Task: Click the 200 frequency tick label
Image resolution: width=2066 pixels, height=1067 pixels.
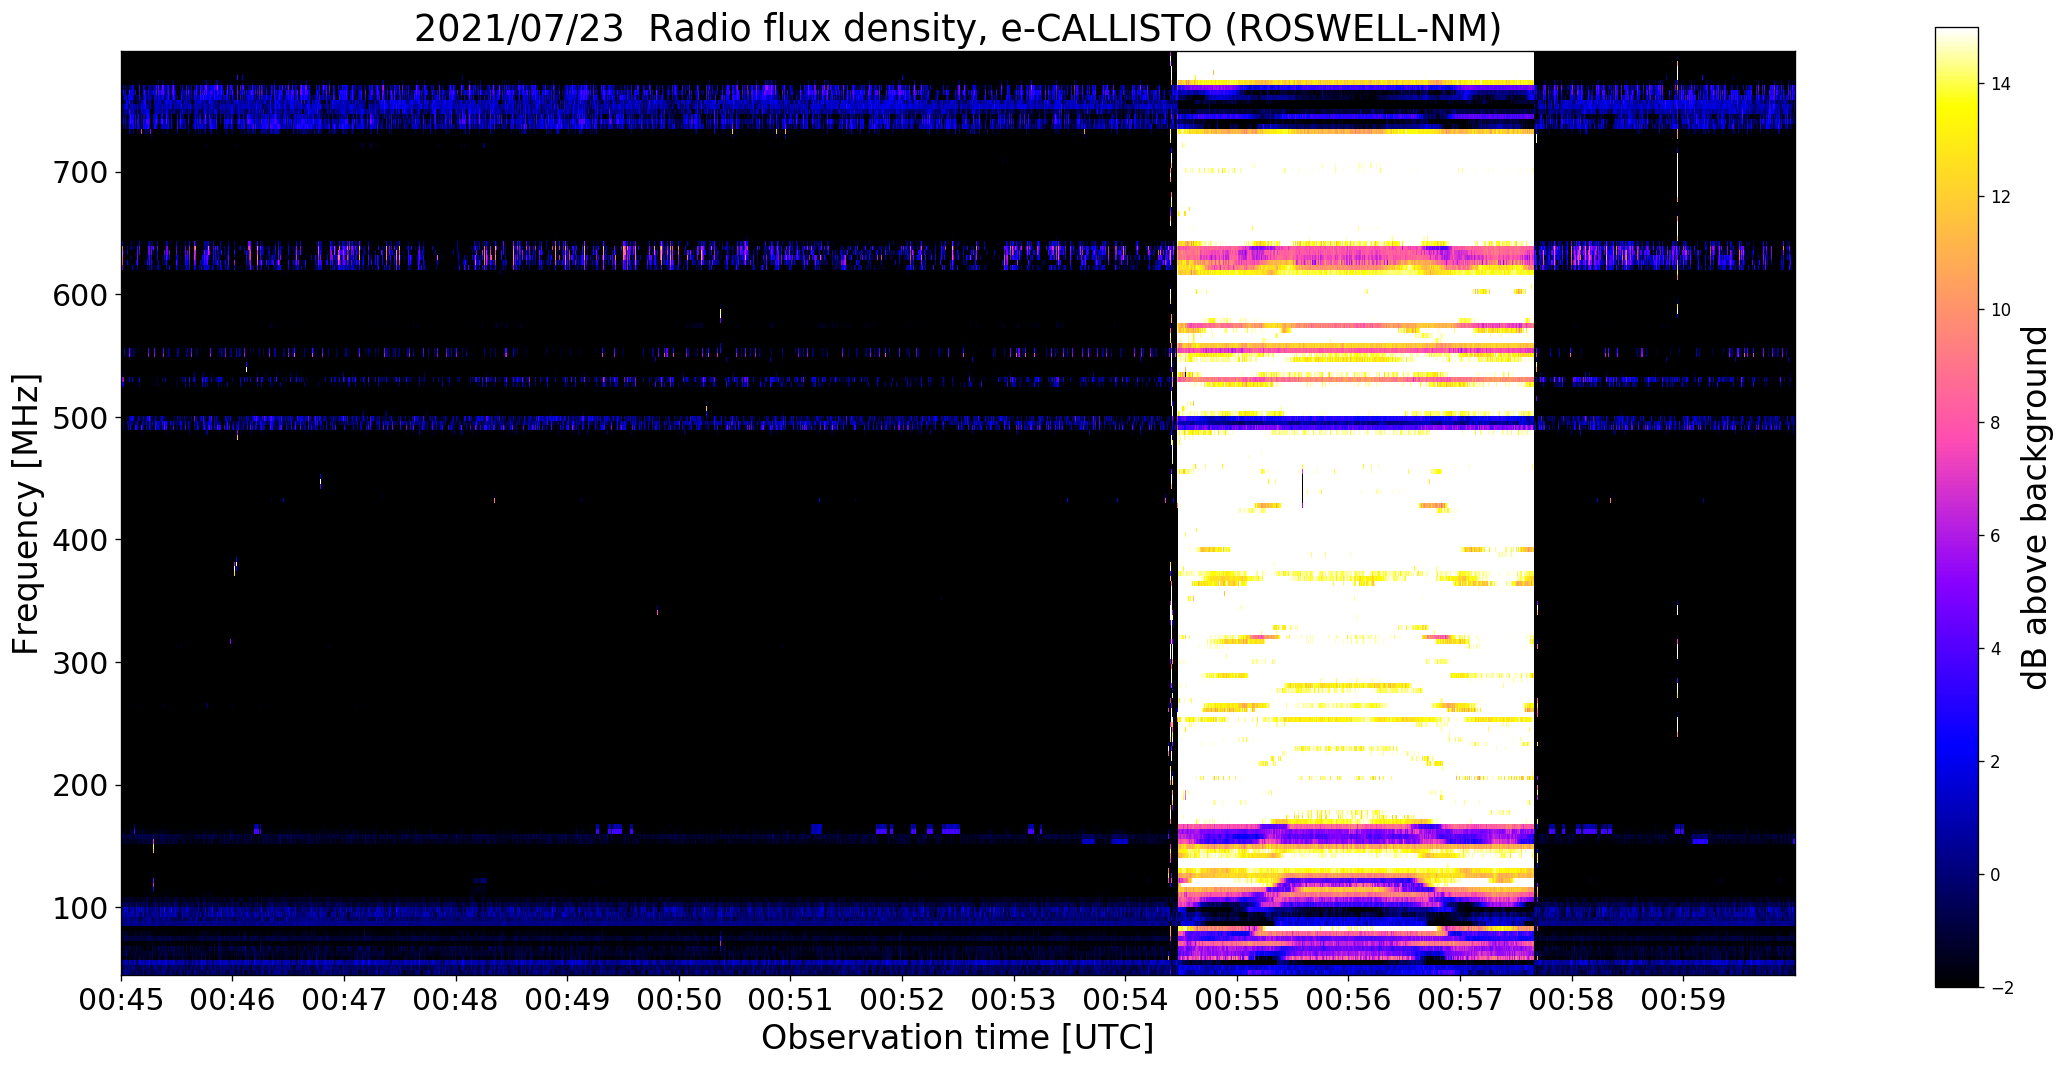Action: pyautogui.click(x=78, y=786)
